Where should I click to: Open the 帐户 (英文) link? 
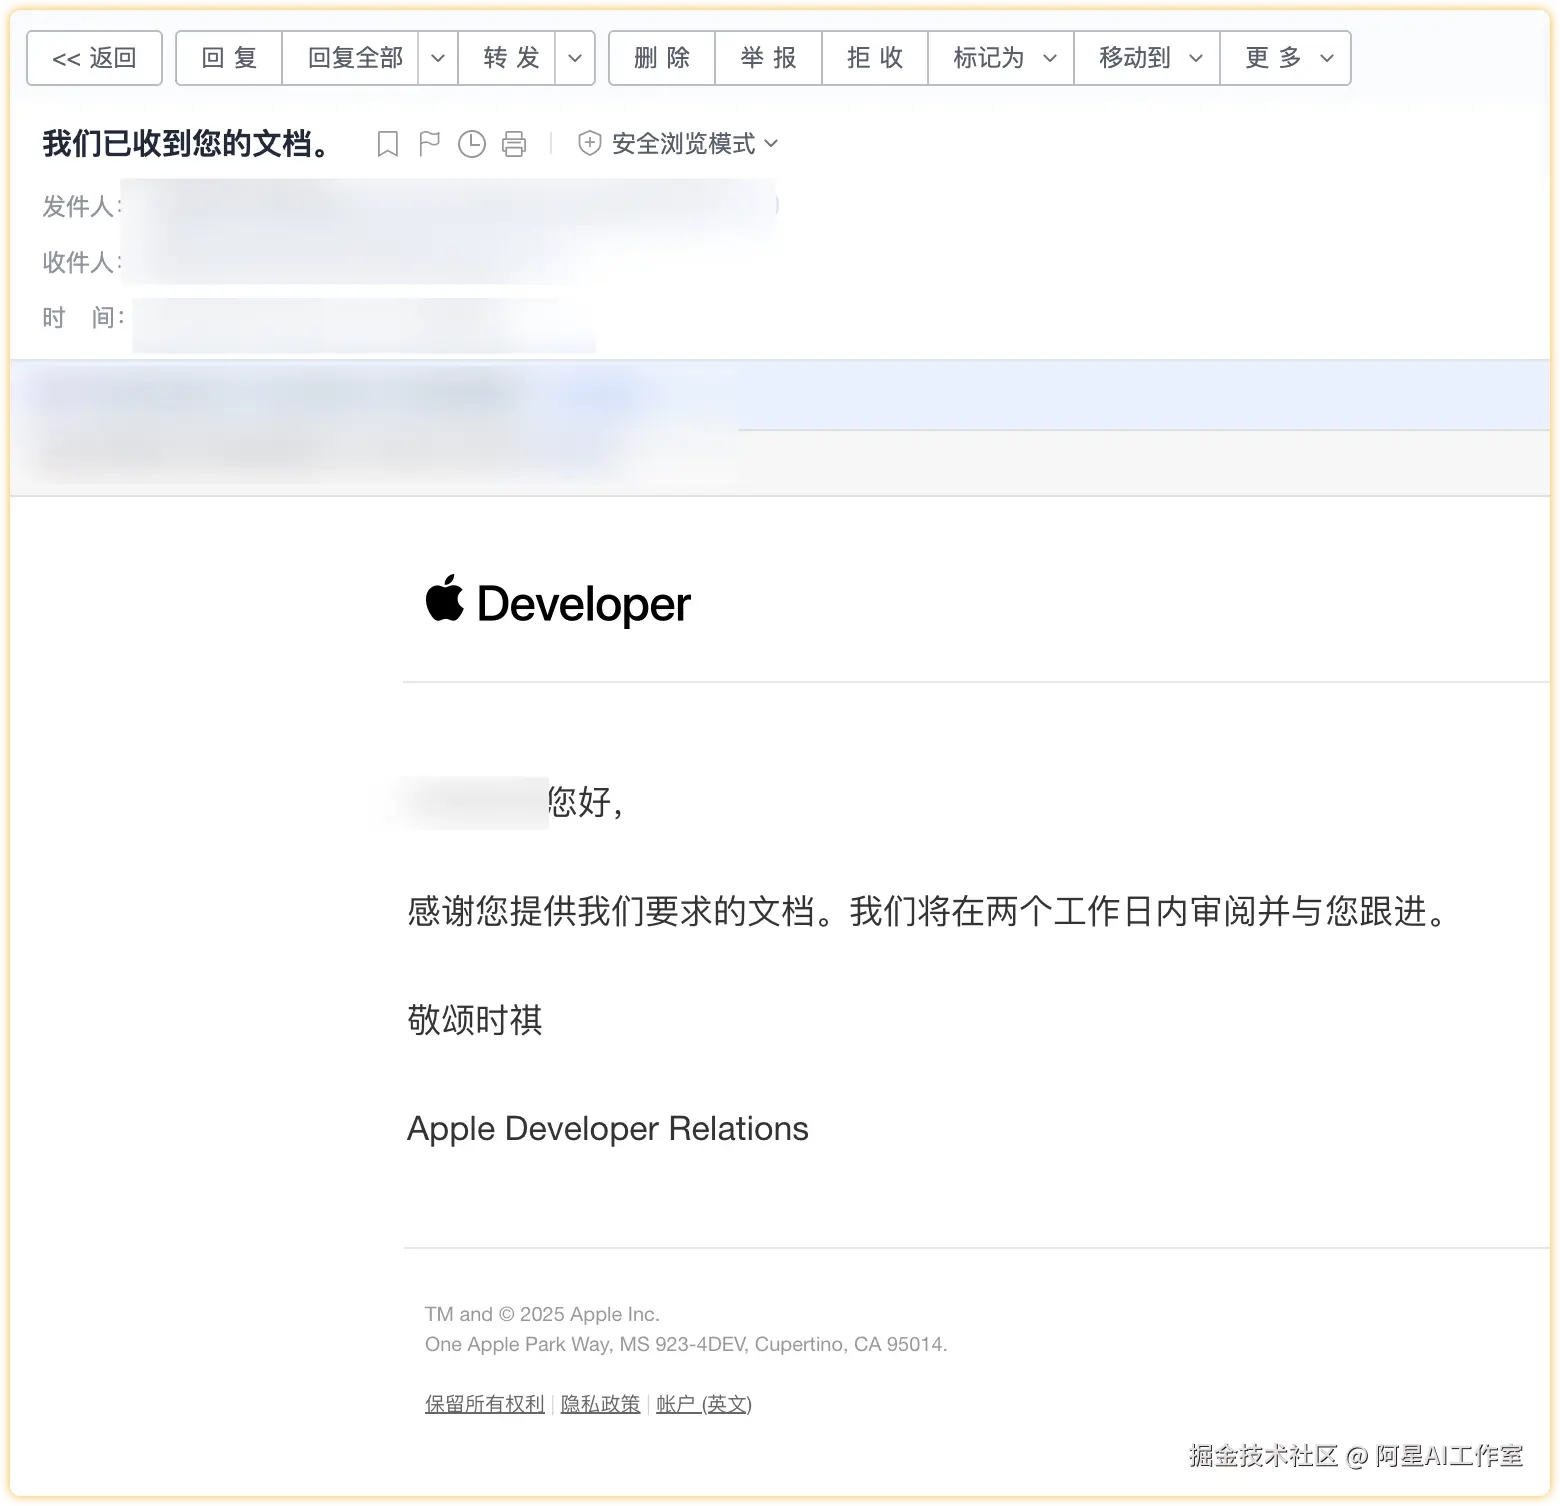click(x=704, y=1404)
